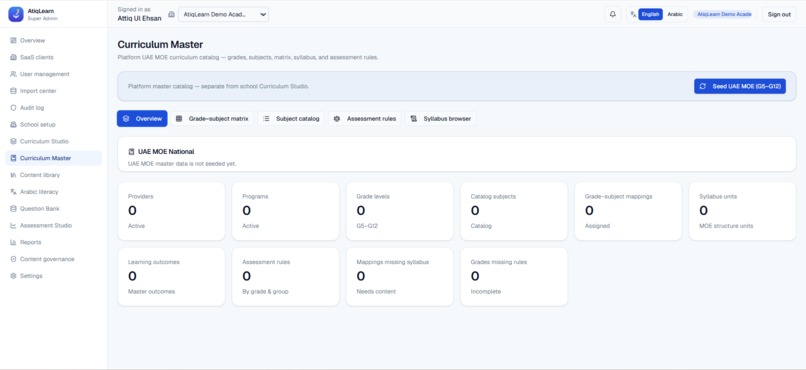The width and height of the screenshot is (806, 370).
Task: Open the Syllabus browser tab
Action: [441, 119]
